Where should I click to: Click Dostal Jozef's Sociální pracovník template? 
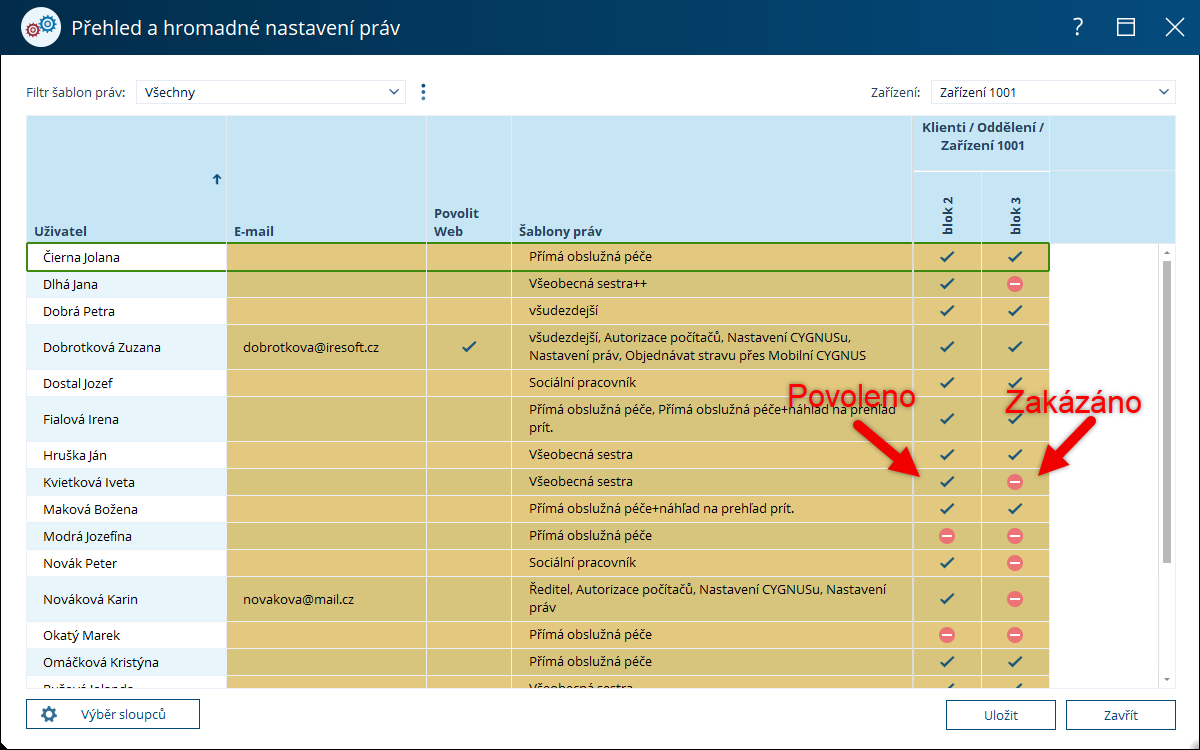click(712, 383)
